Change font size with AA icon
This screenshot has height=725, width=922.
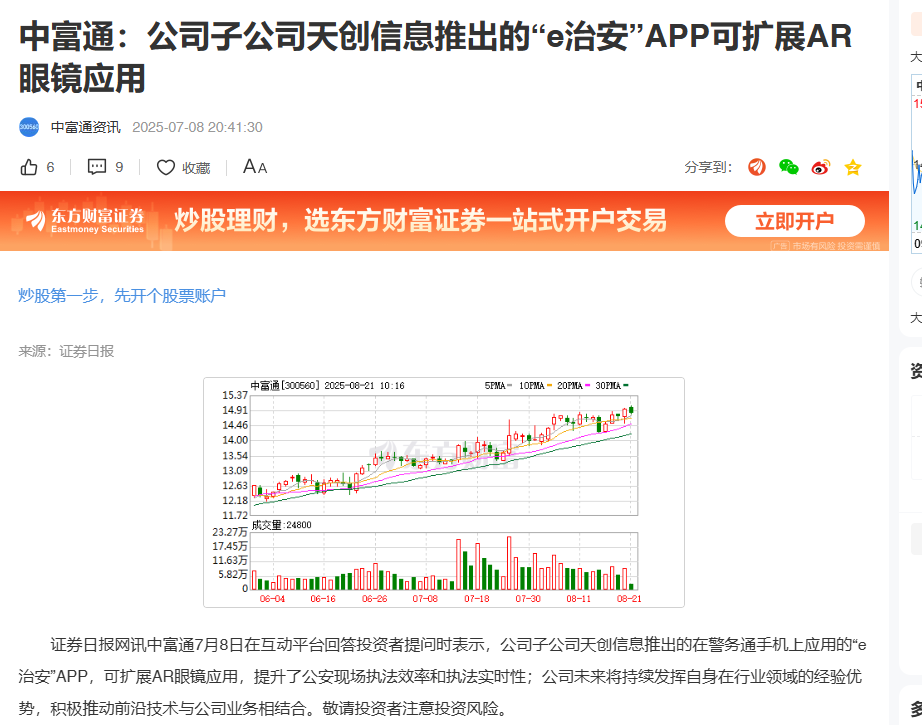coord(255,167)
